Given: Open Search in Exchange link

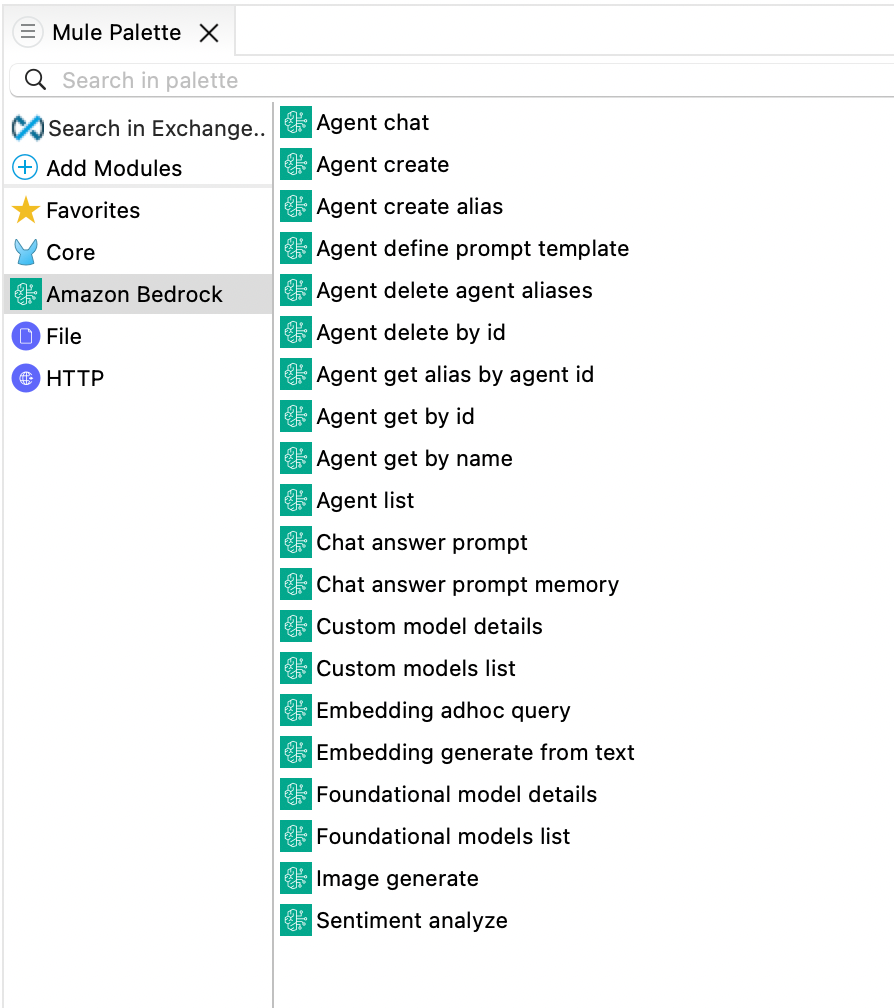Looking at the screenshot, I should point(157,128).
